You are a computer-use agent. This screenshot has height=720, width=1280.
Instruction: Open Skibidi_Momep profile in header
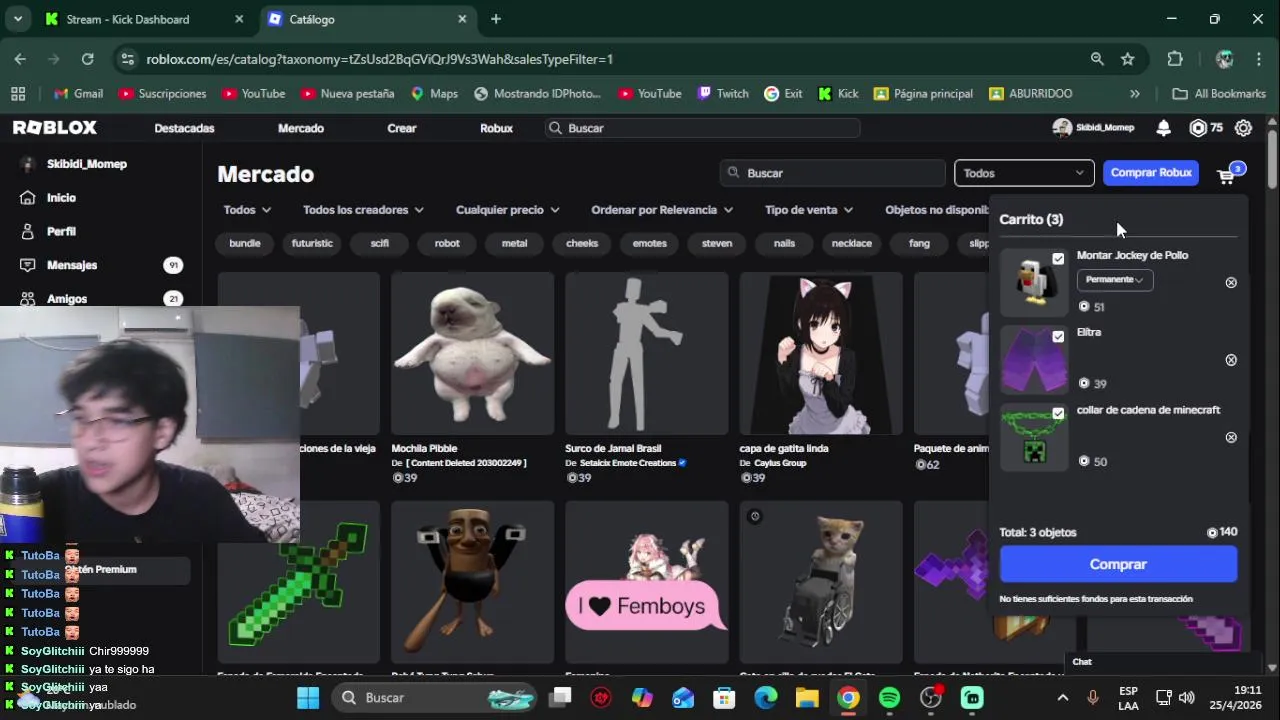pos(1094,128)
